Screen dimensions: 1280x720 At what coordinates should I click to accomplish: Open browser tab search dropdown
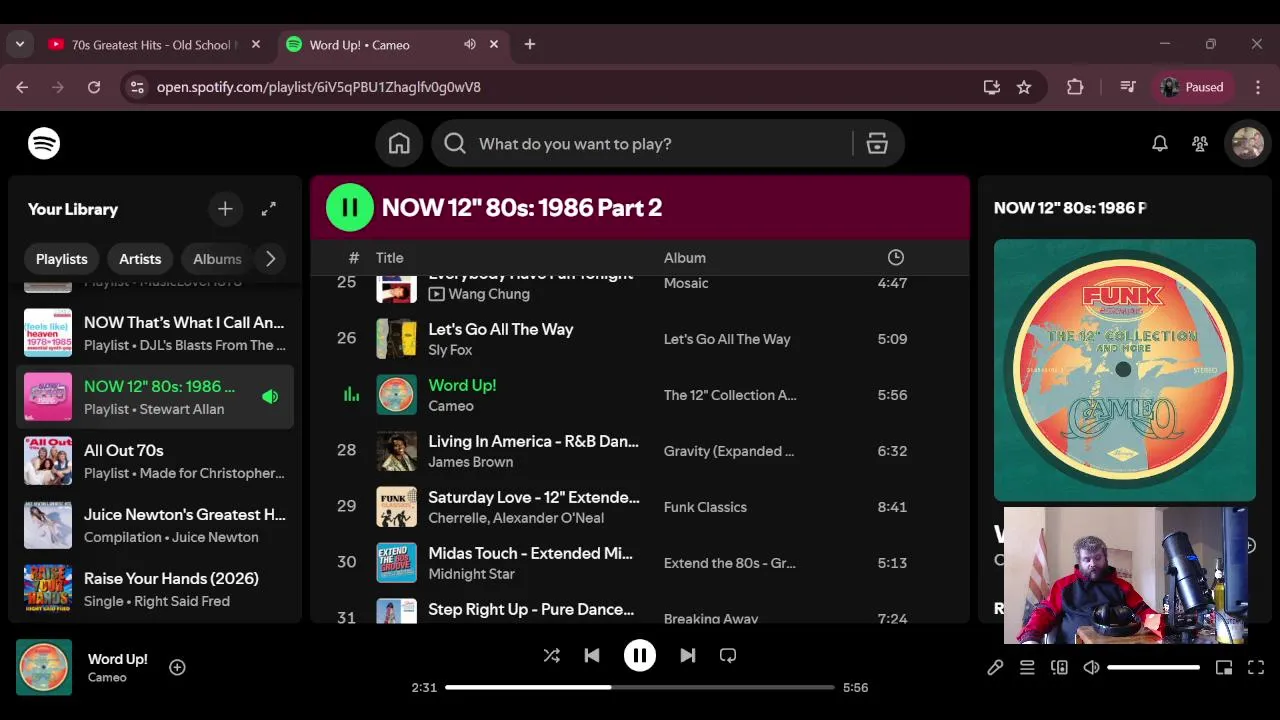point(19,45)
